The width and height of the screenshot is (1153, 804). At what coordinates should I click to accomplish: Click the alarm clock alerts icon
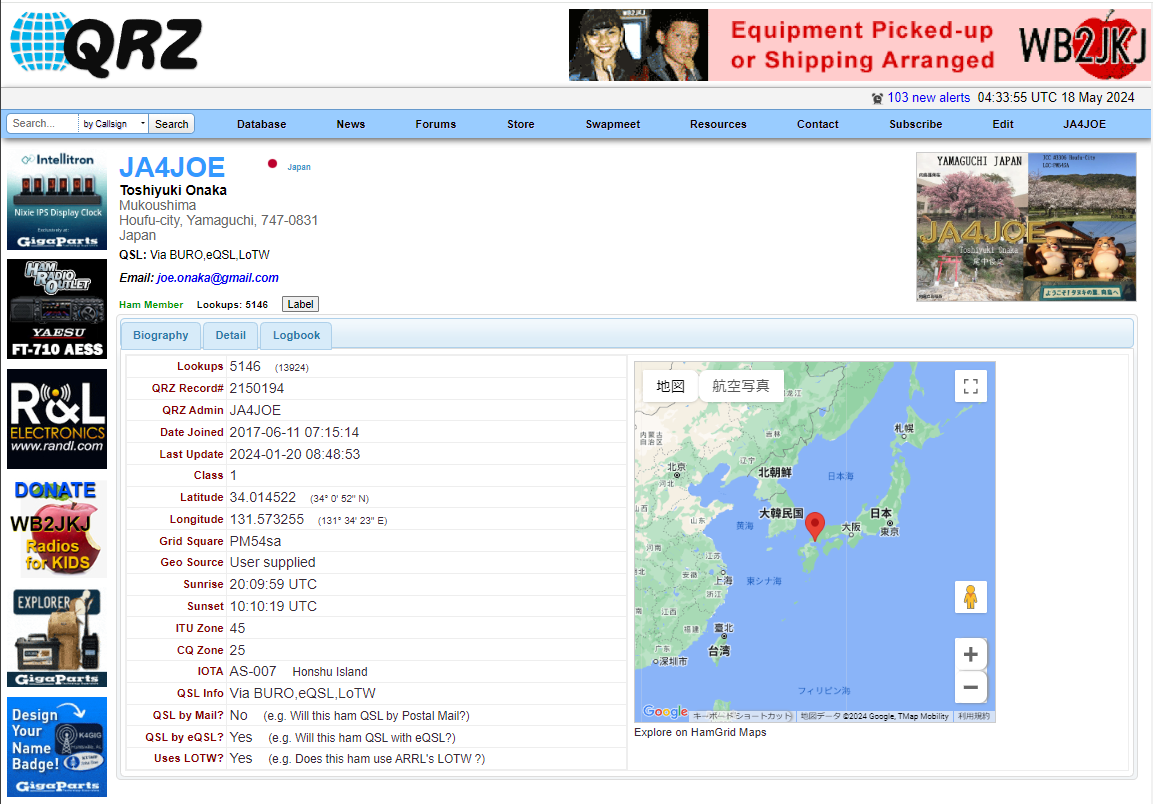877,98
